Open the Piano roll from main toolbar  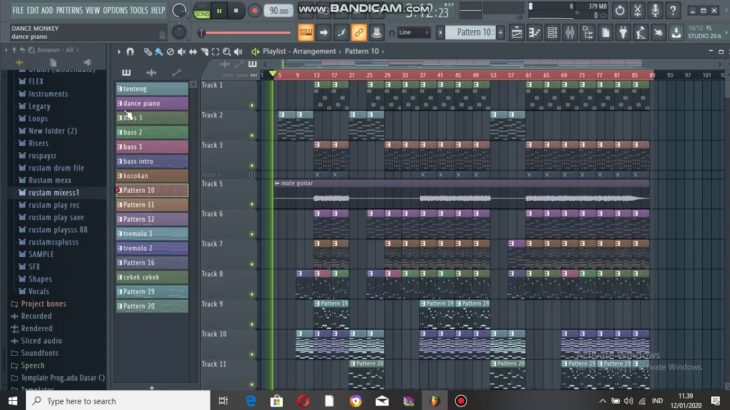point(534,33)
